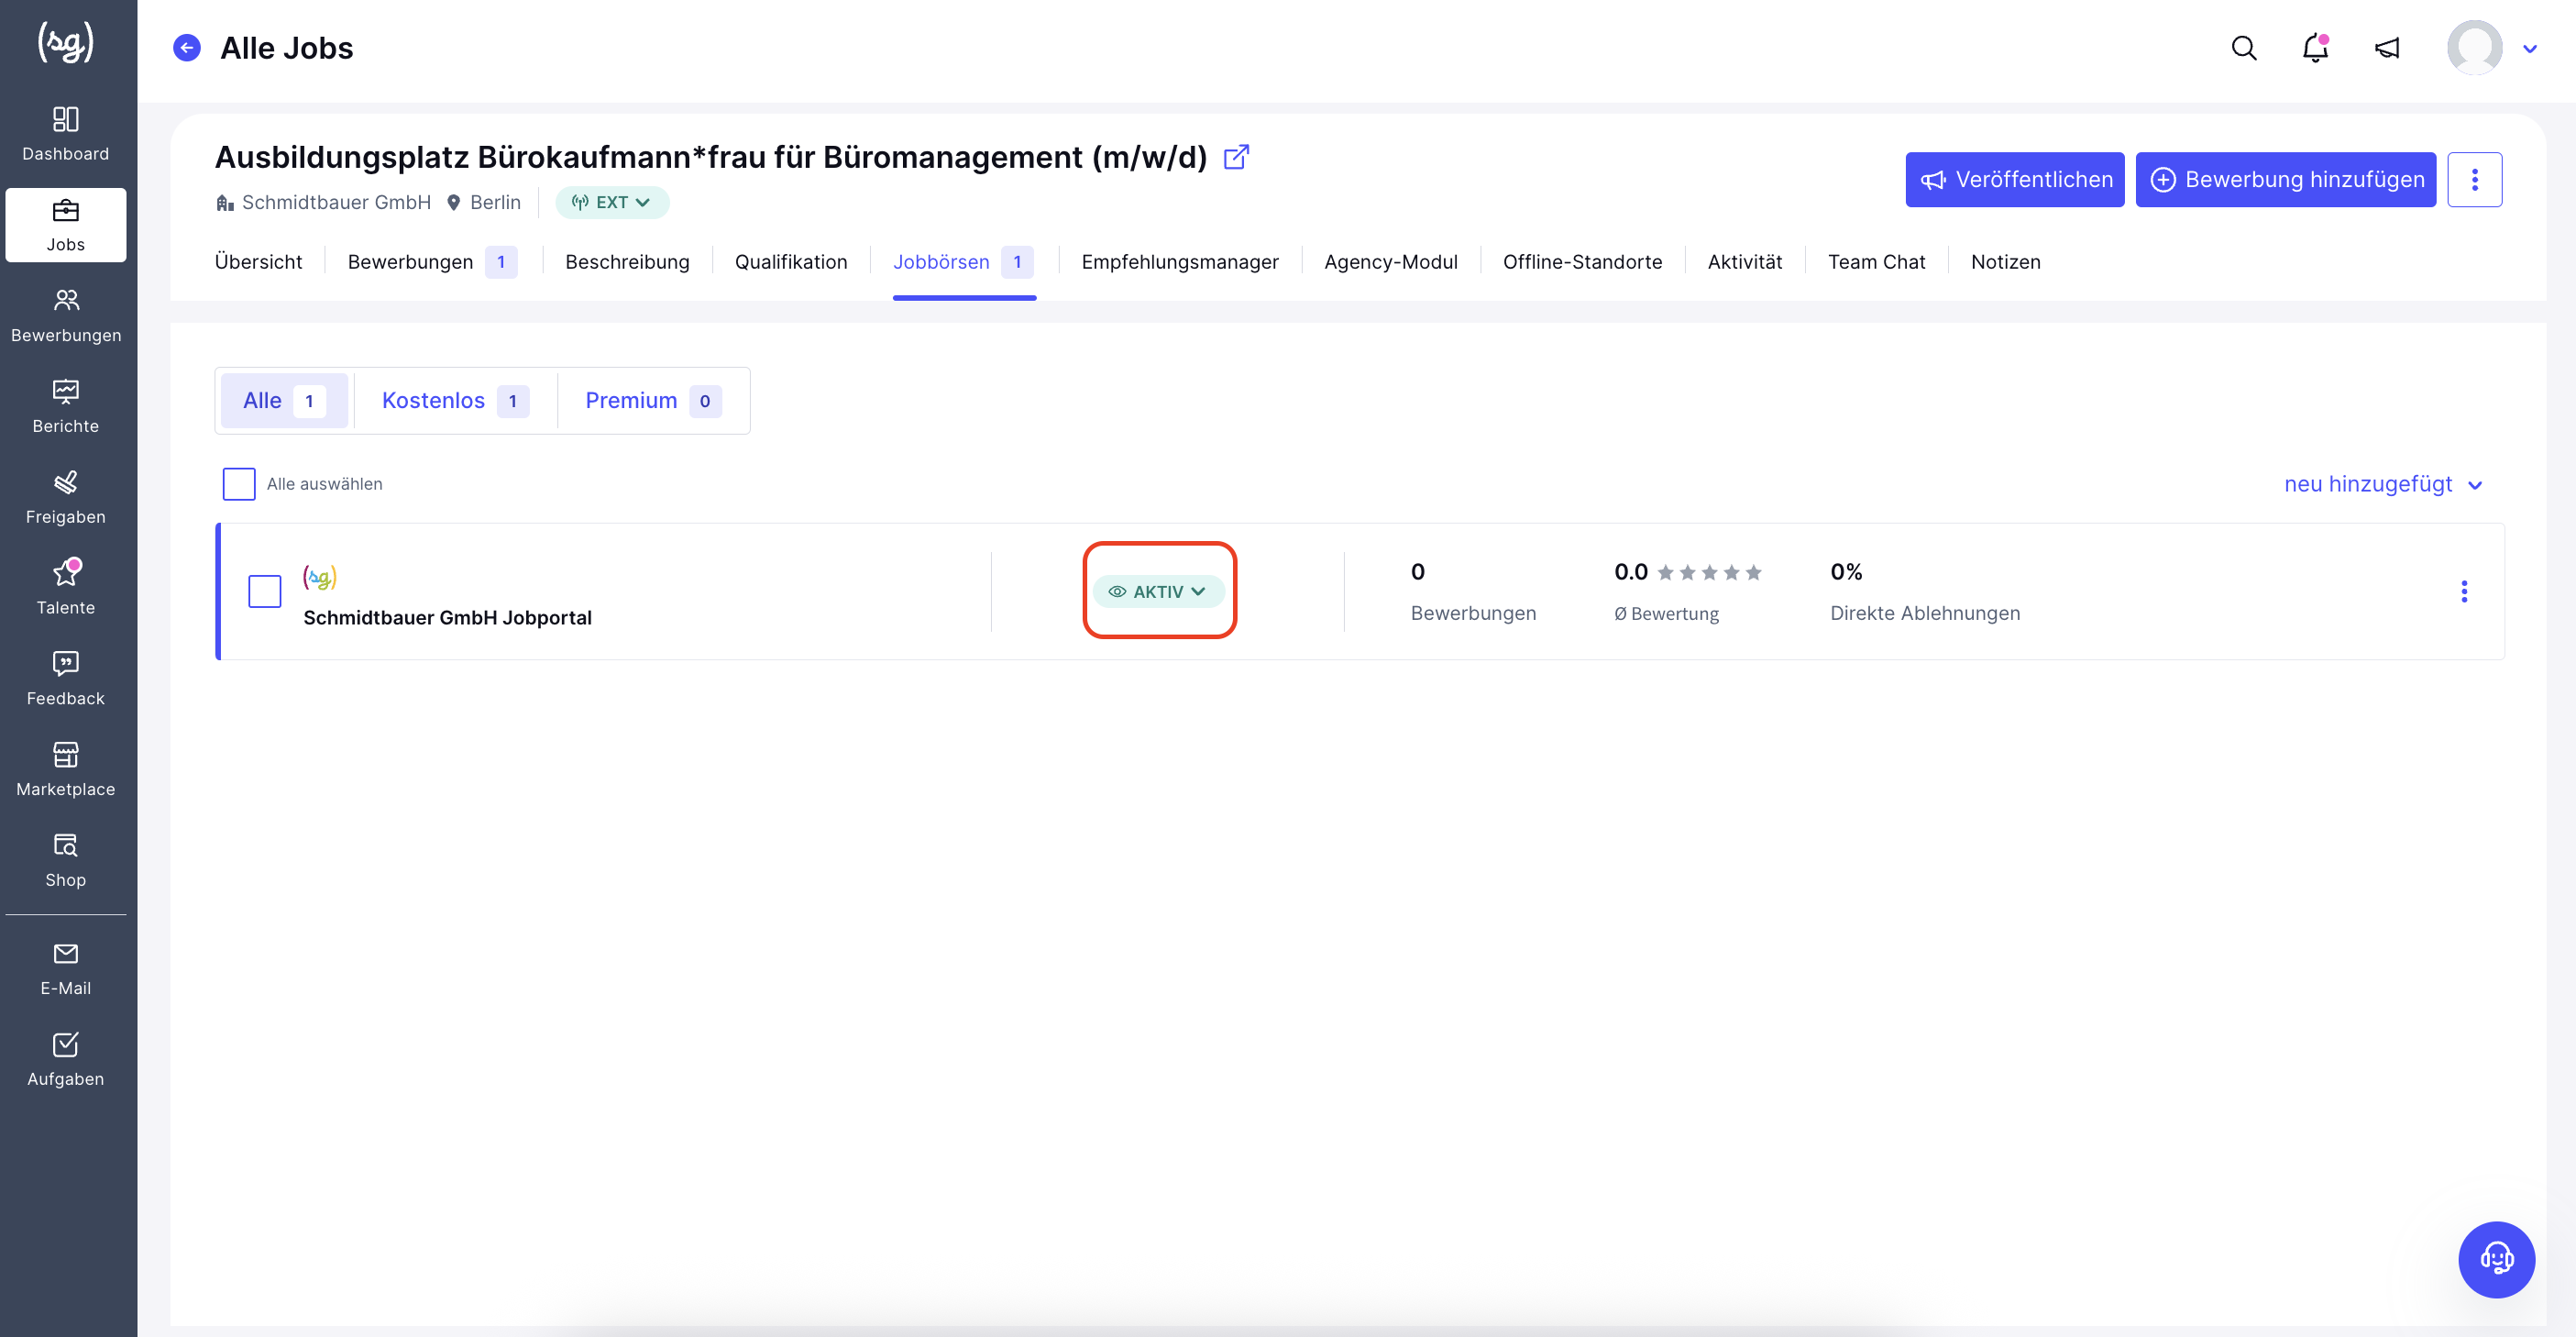Viewport: 2576px width, 1337px height.
Task: Open the Agency-Modul tab
Action: [1390, 262]
